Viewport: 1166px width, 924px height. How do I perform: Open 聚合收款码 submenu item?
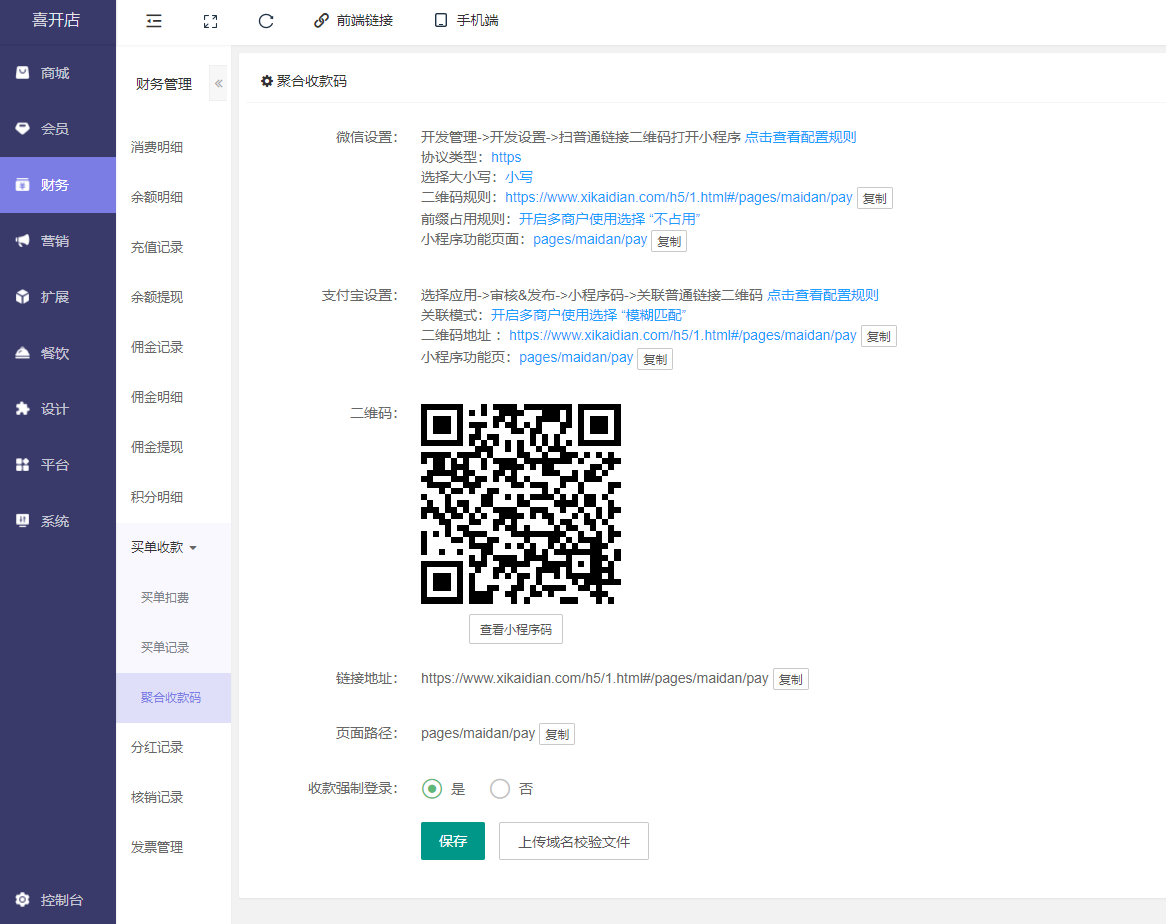coord(173,697)
